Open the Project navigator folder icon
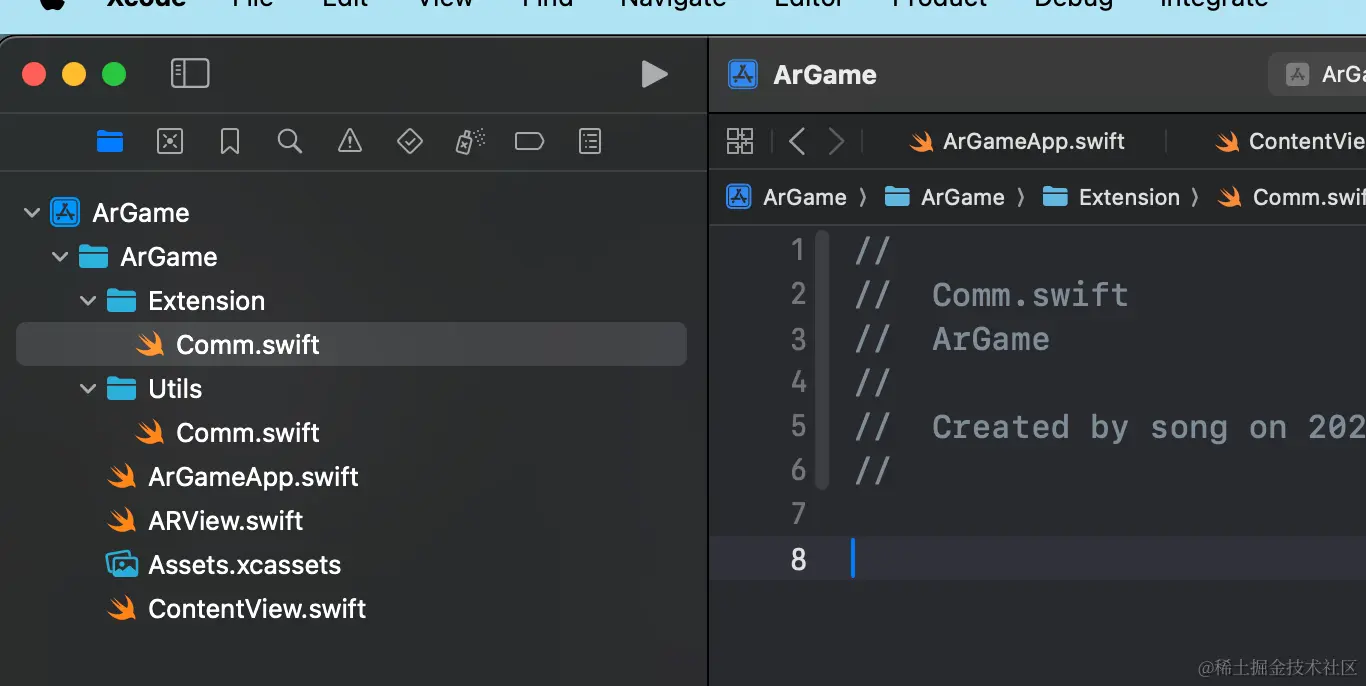Viewport: 1366px width, 686px height. (110, 141)
